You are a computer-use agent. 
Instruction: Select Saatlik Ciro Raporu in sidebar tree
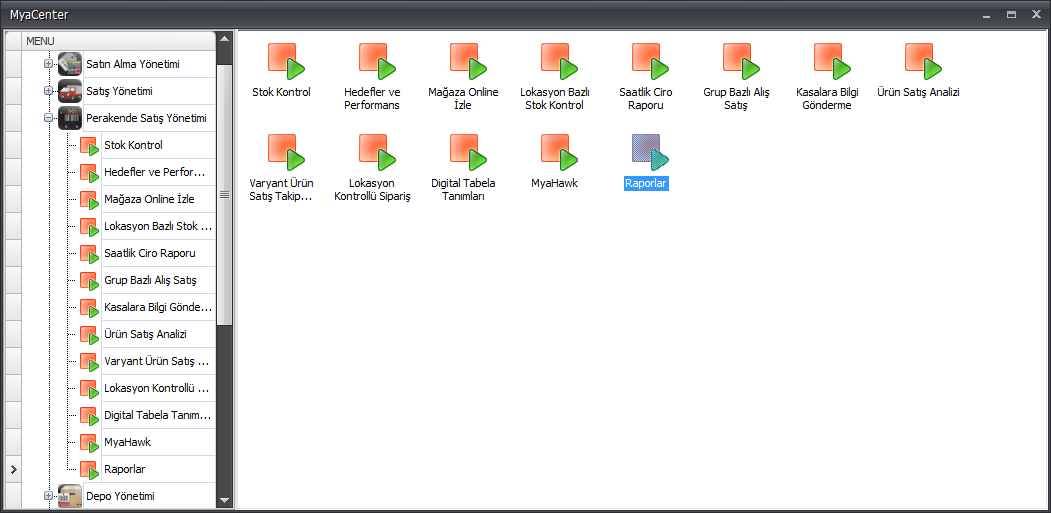[x=149, y=253]
